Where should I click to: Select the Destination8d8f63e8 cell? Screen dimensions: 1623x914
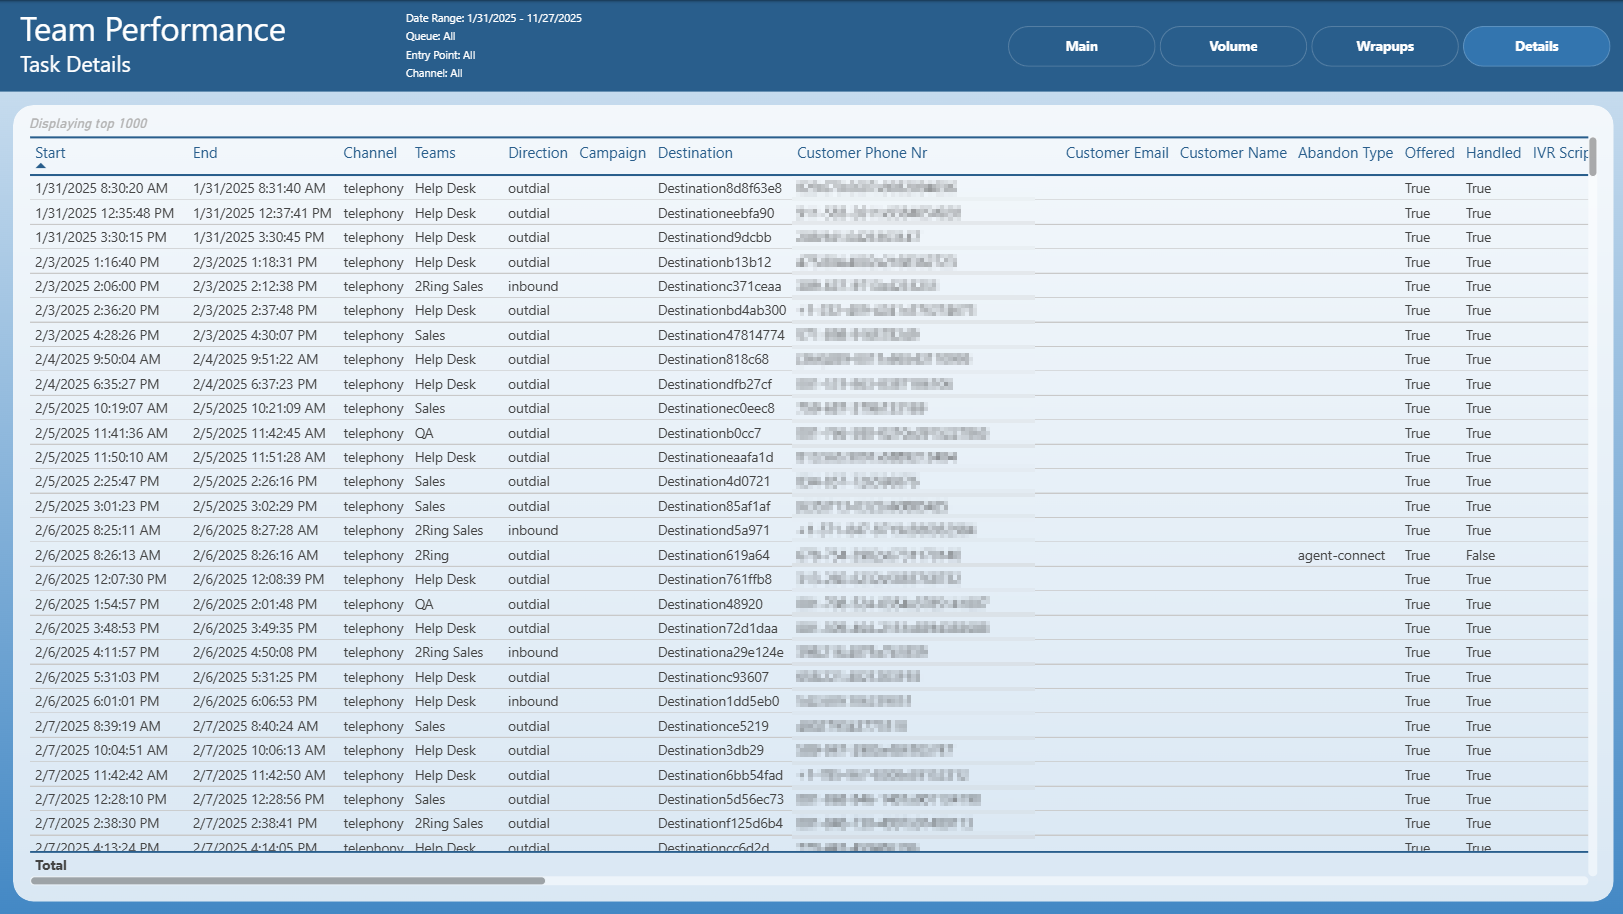click(720, 188)
